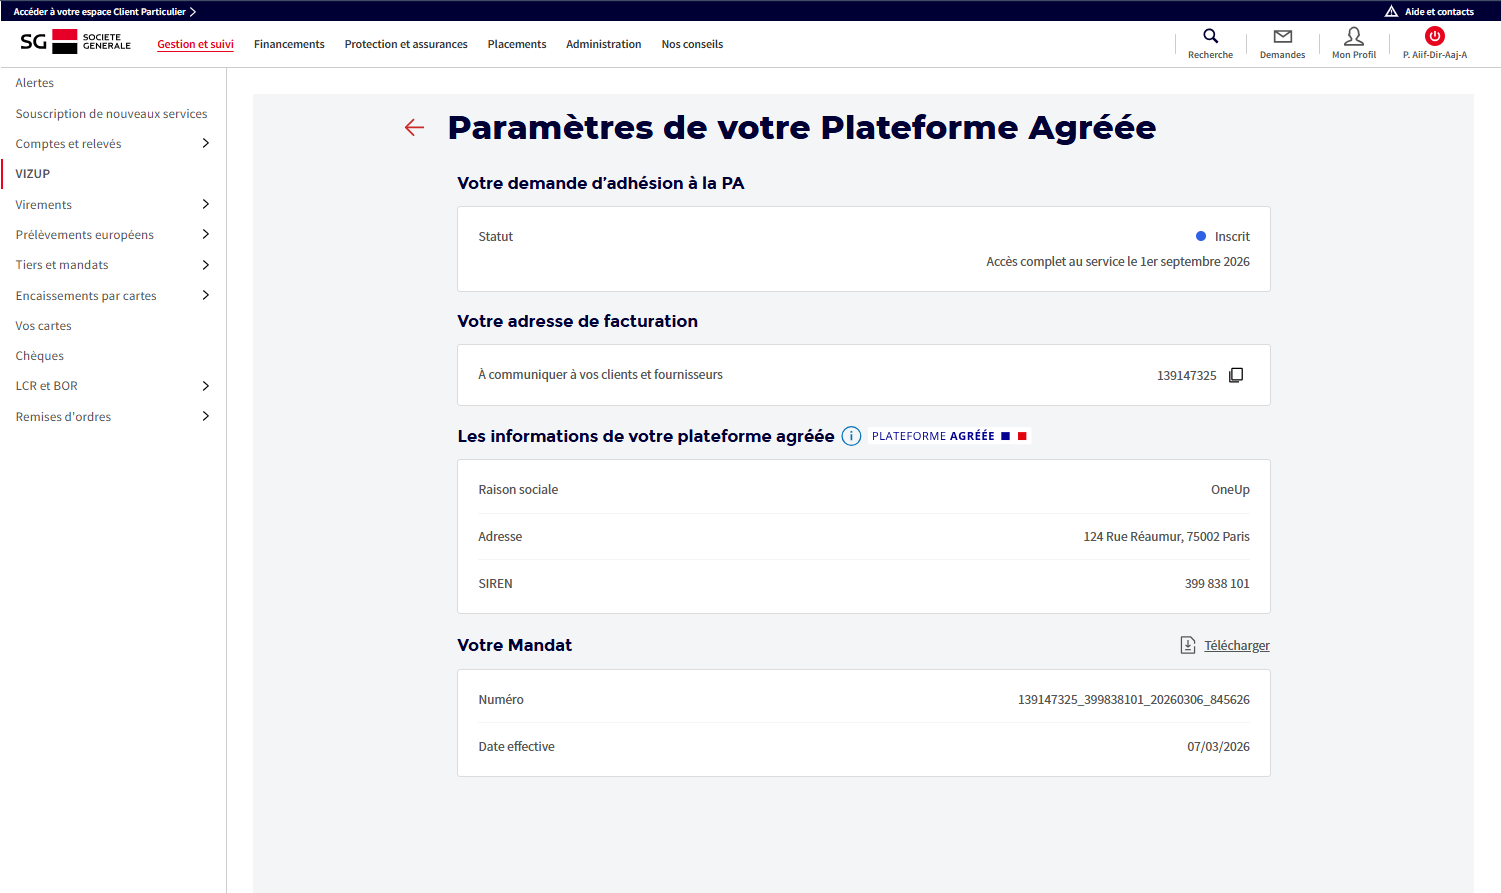Click the address 124 Rue Réaumur
Screen dimensions: 1501x893
tap(1167, 537)
